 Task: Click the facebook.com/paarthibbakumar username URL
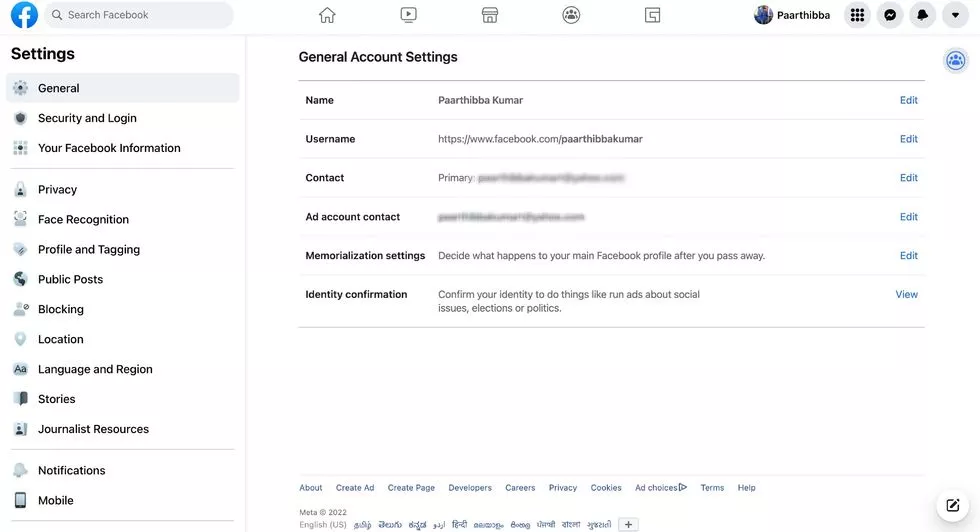[540, 139]
